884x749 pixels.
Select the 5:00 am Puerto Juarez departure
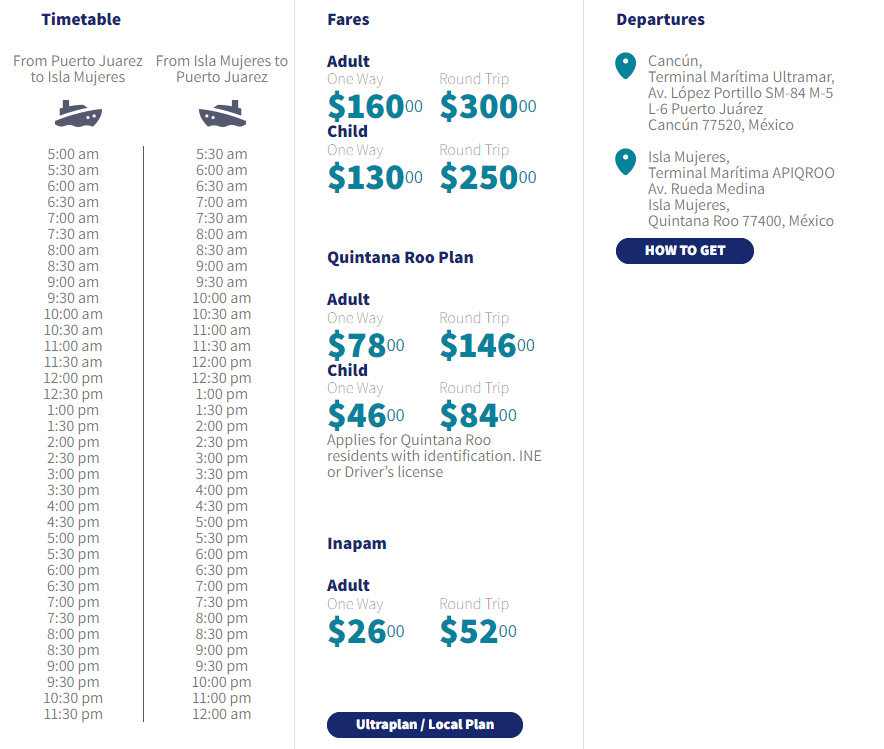pyautogui.click(x=73, y=154)
